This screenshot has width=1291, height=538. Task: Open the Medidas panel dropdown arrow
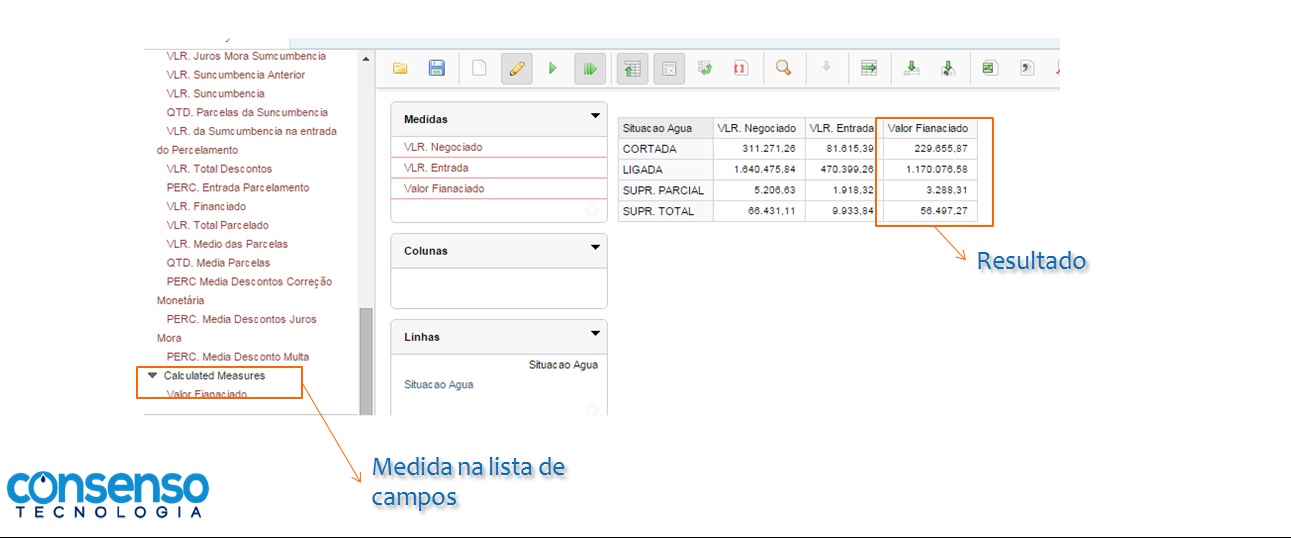click(x=596, y=117)
